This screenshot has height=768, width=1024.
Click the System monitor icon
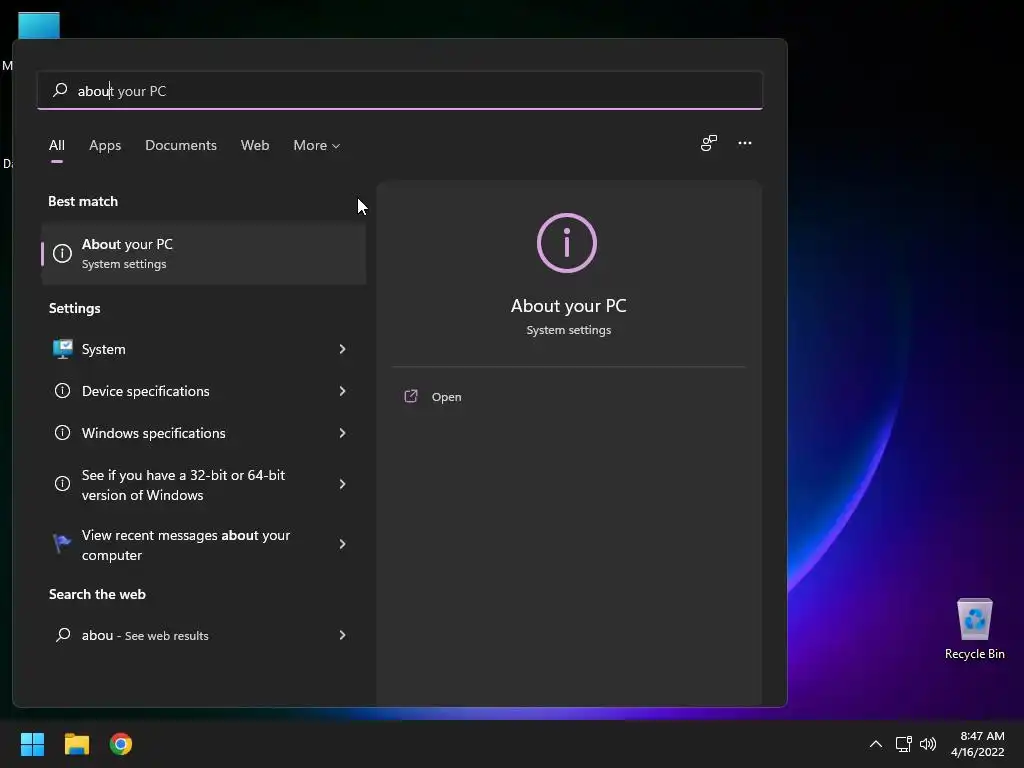[63, 349]
